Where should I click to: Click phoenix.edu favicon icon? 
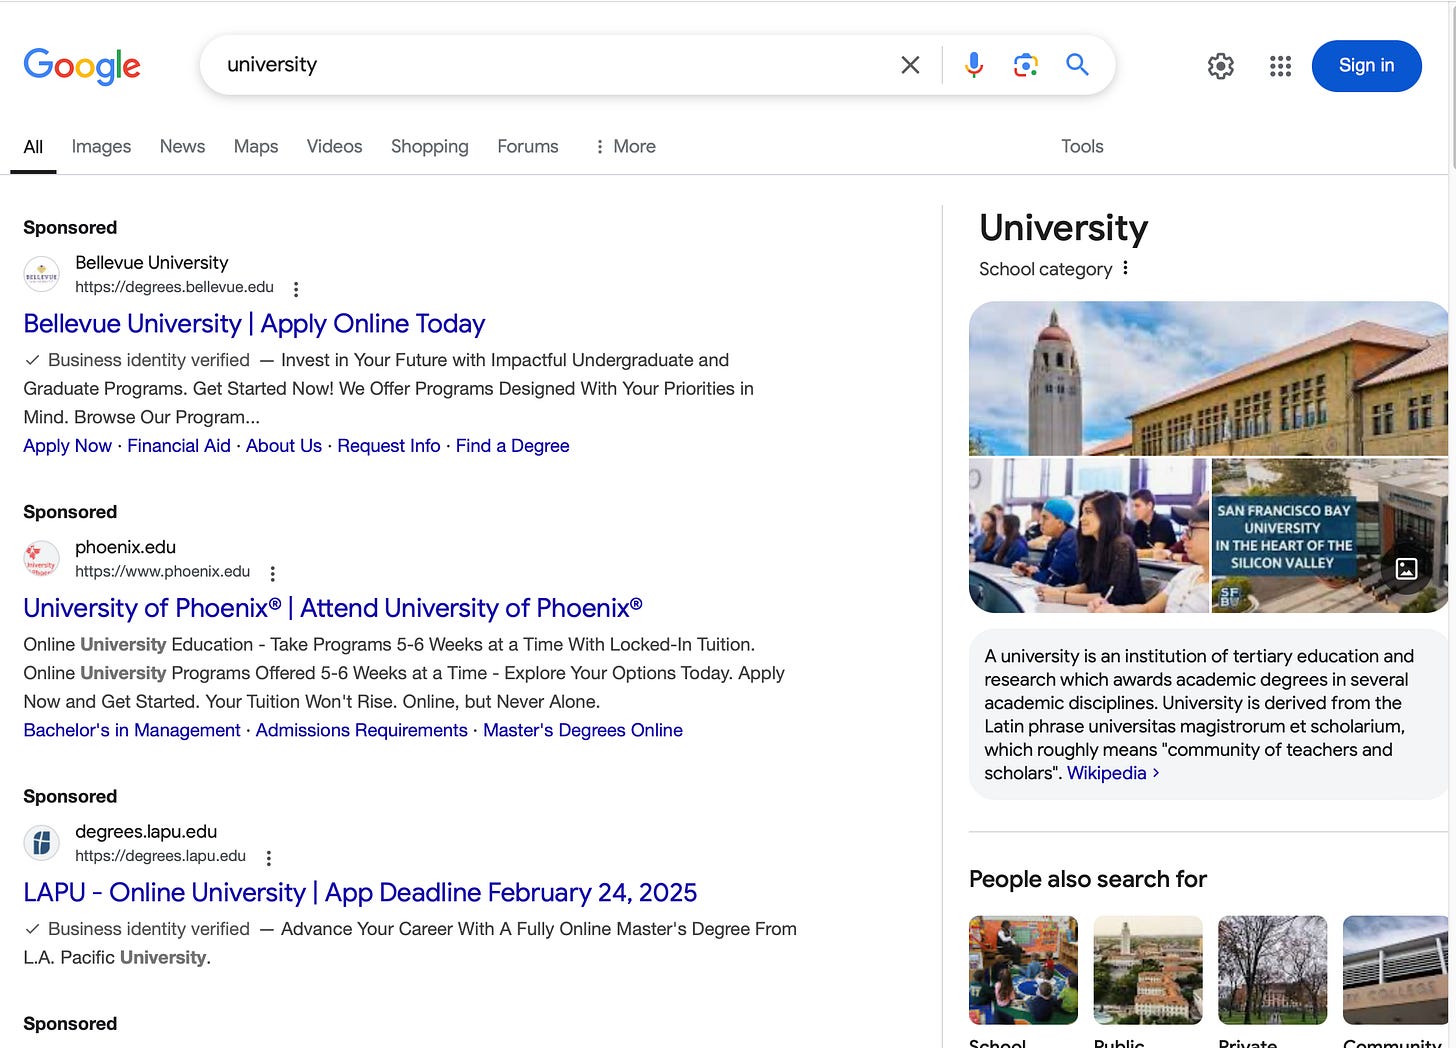point(42,559)
